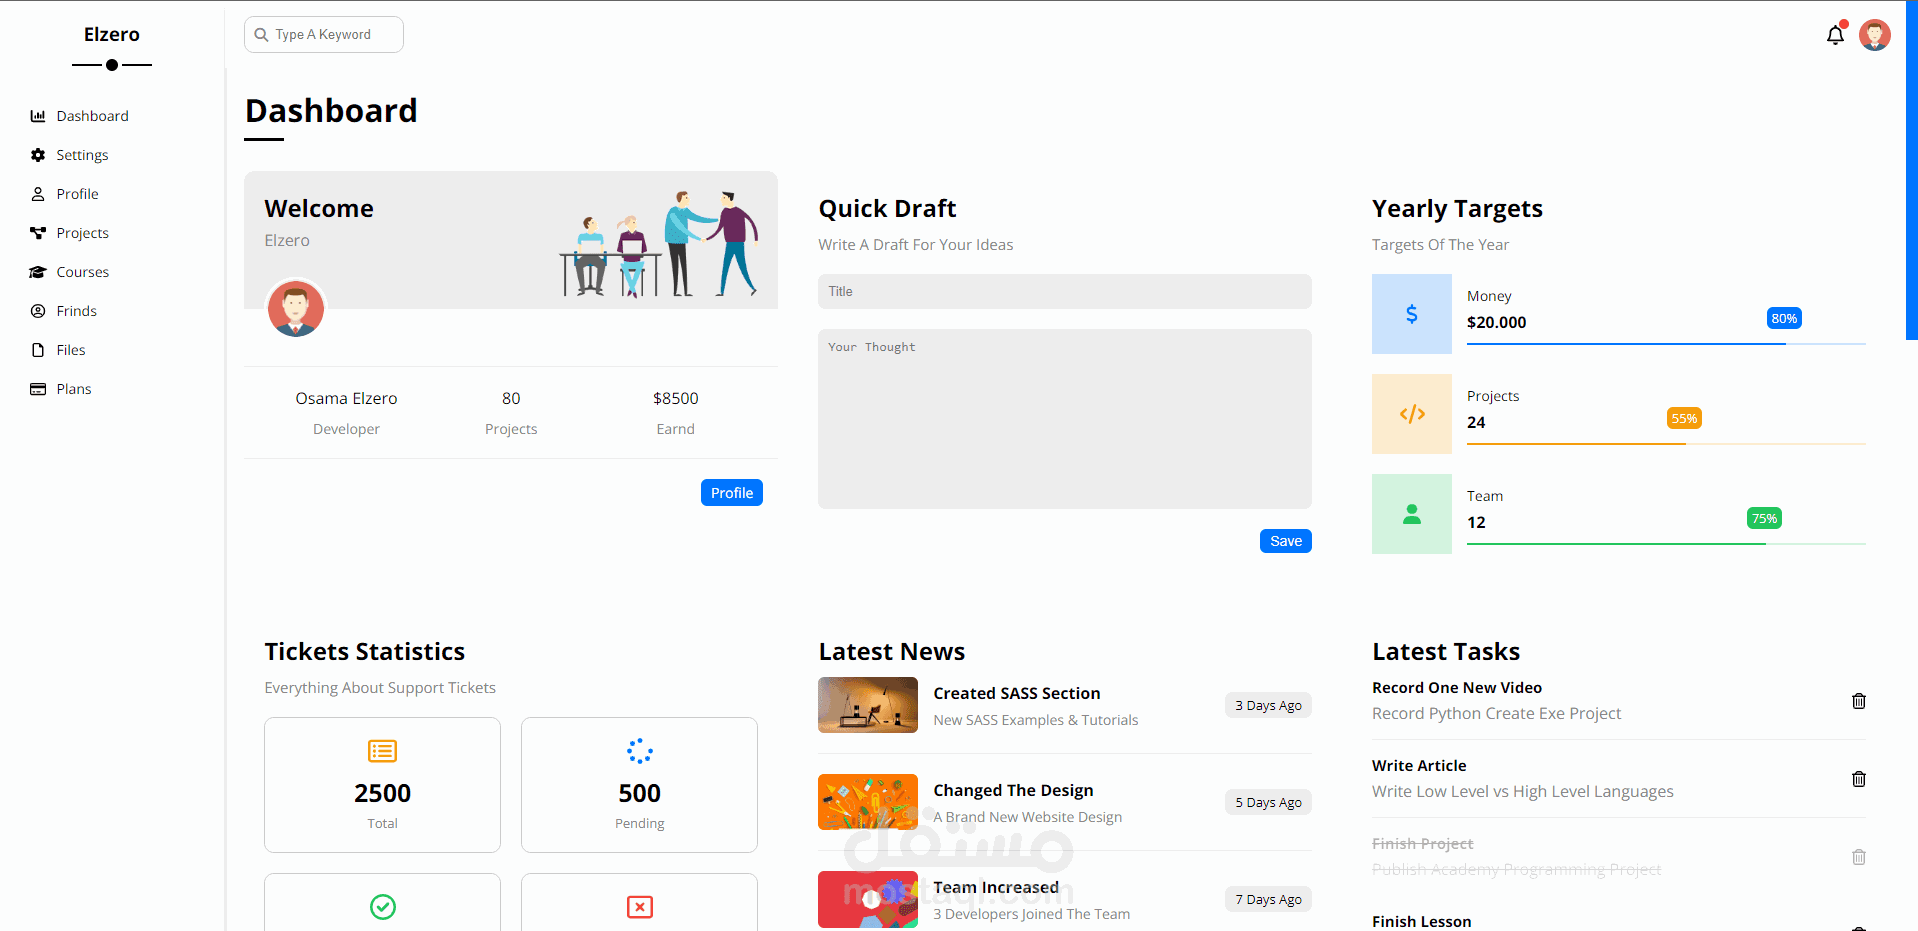Open the Changed The Design news thumbnail
This screenshot has height=931, width=1918.
point(868,802)
